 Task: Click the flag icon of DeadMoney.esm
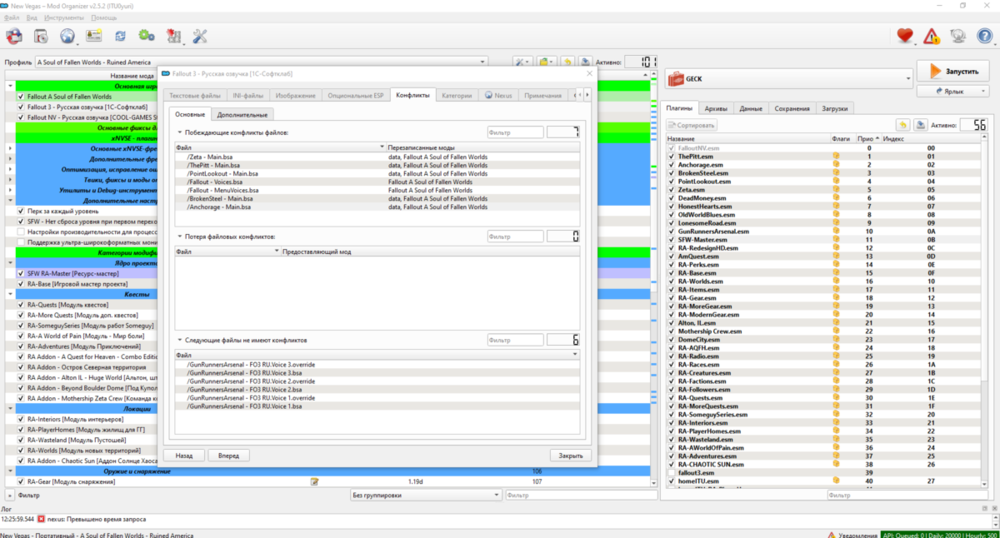click(835, 198)
